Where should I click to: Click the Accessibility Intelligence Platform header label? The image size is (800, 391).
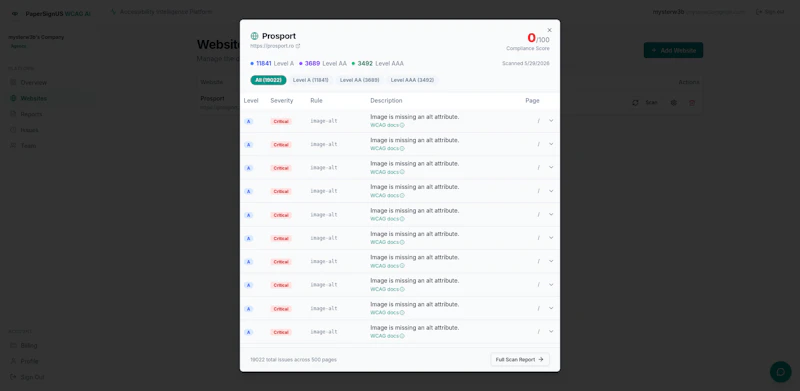[x=161, y=11]
